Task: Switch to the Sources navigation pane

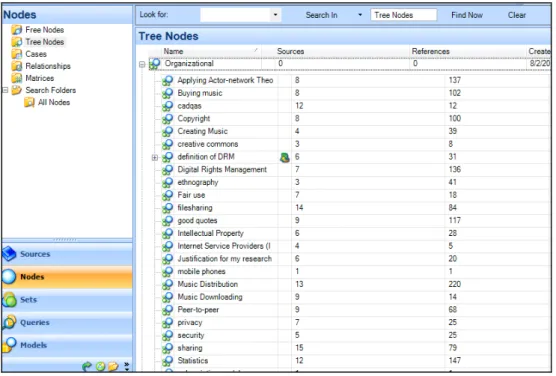Action: pos(67,254)
